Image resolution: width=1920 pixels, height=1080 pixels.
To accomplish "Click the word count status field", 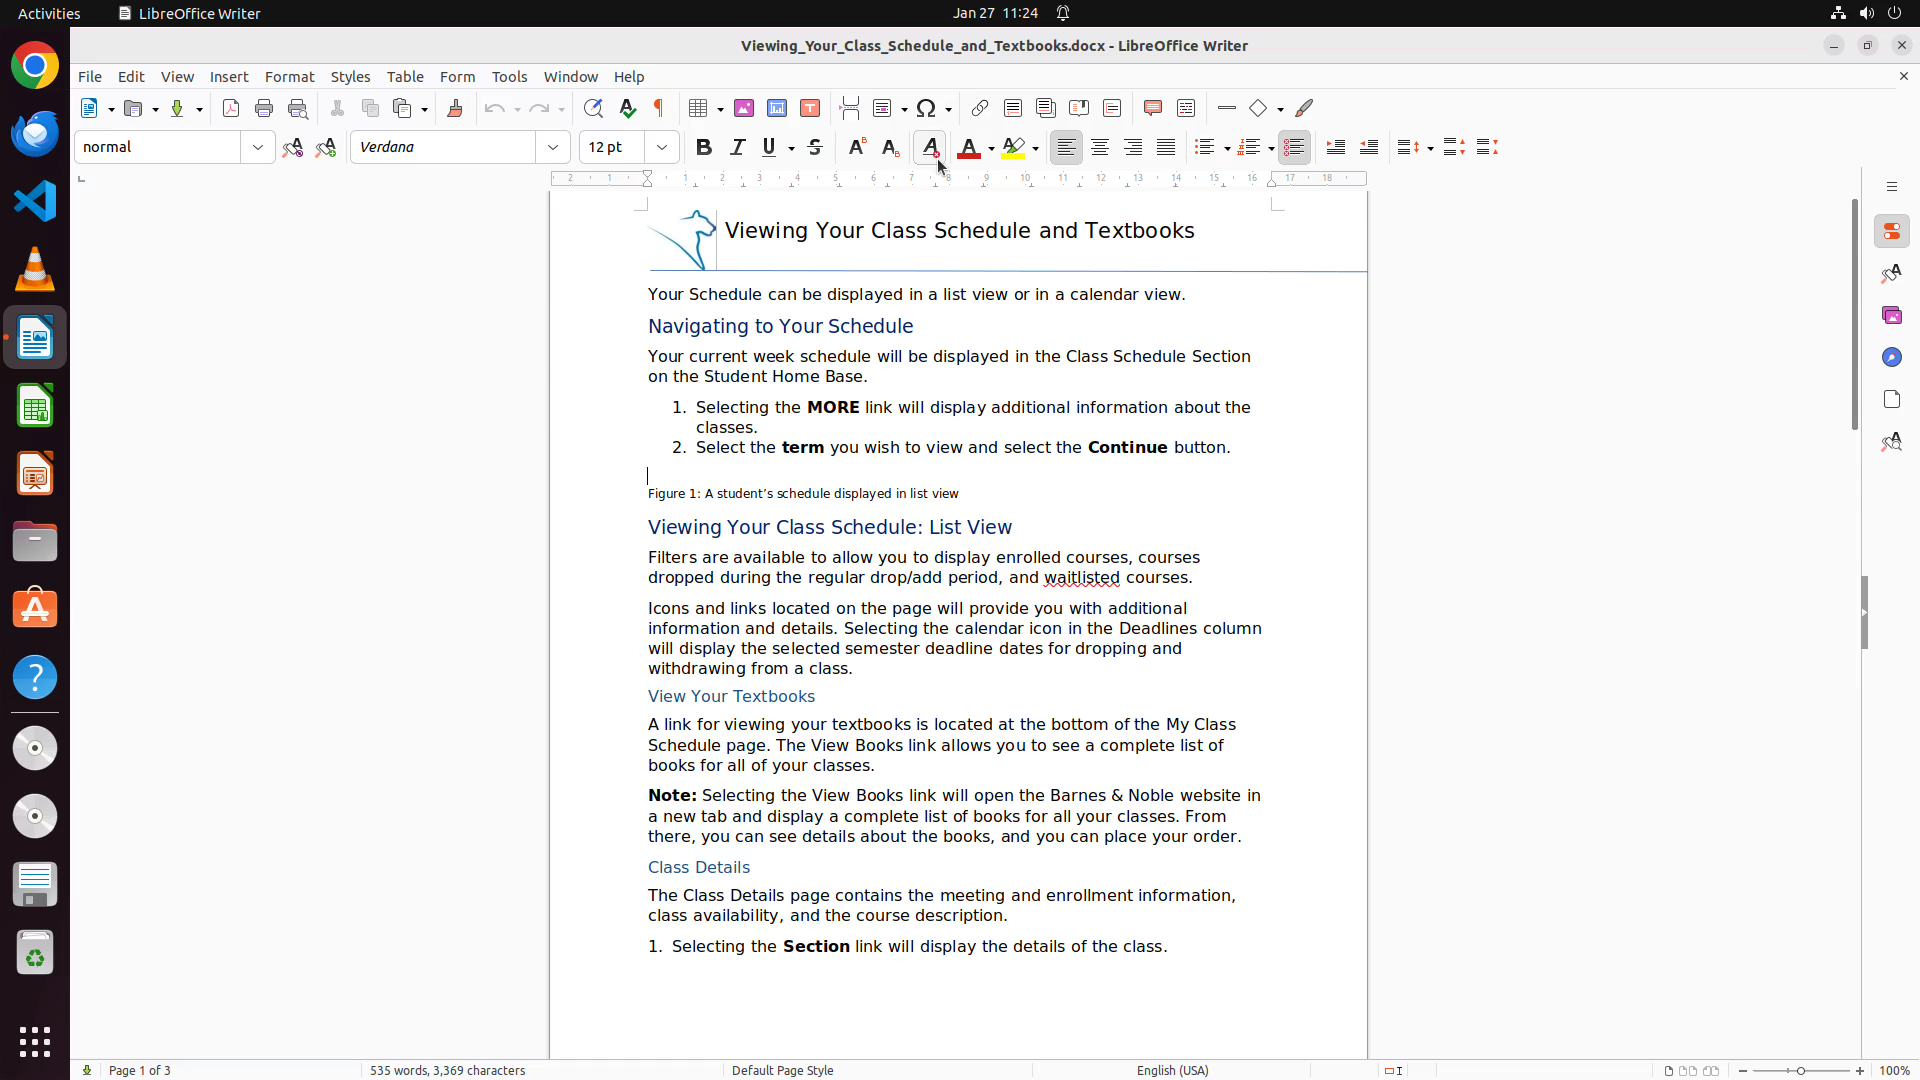I will [447, 1070].
